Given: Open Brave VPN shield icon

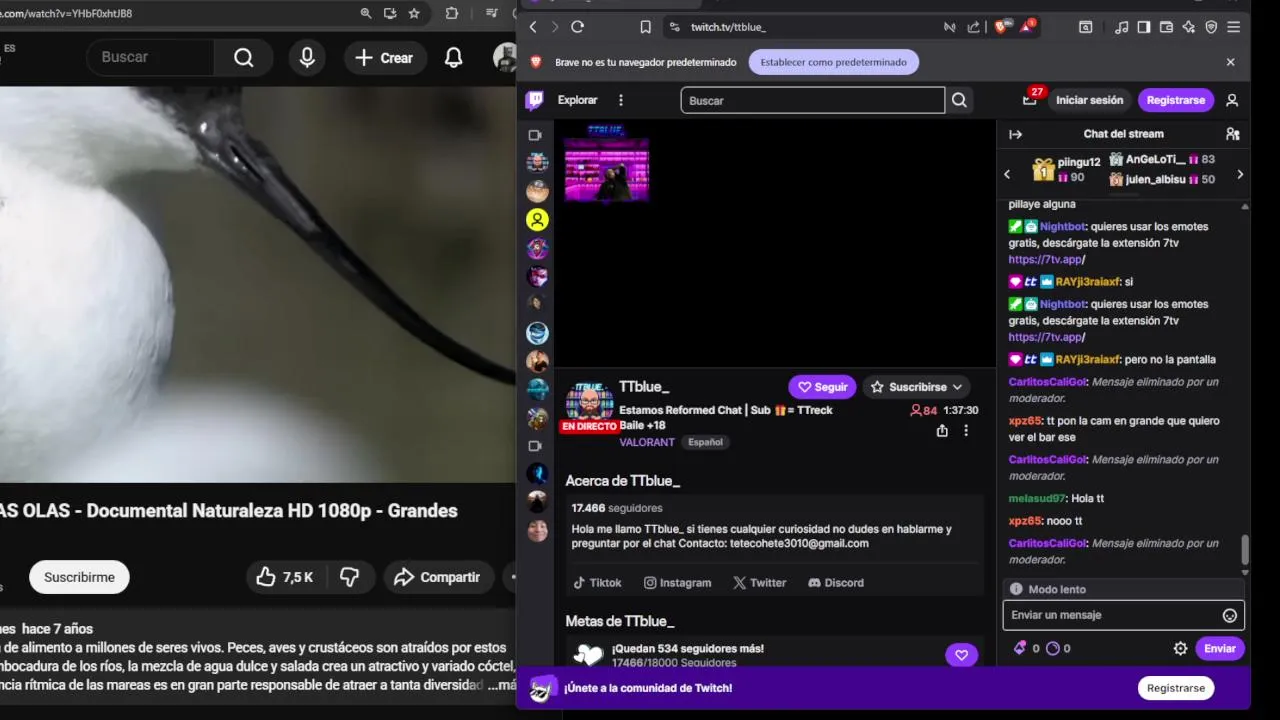Looking at the screenshot, I should (1211, 27).
